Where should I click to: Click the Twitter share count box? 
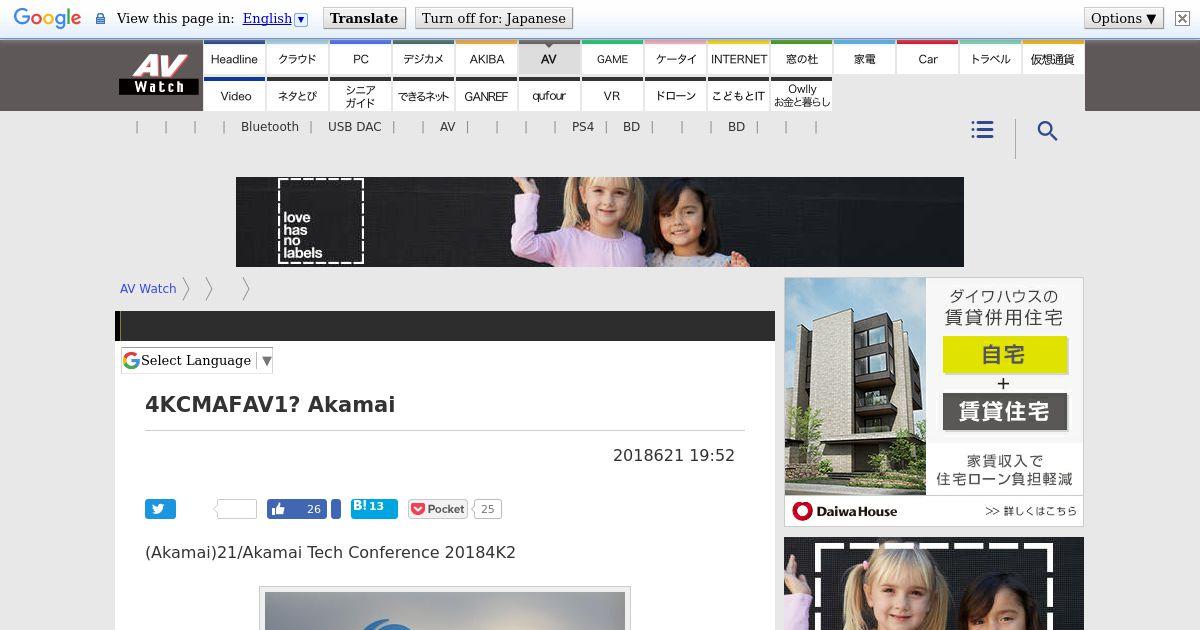click(x=236, y=509)
